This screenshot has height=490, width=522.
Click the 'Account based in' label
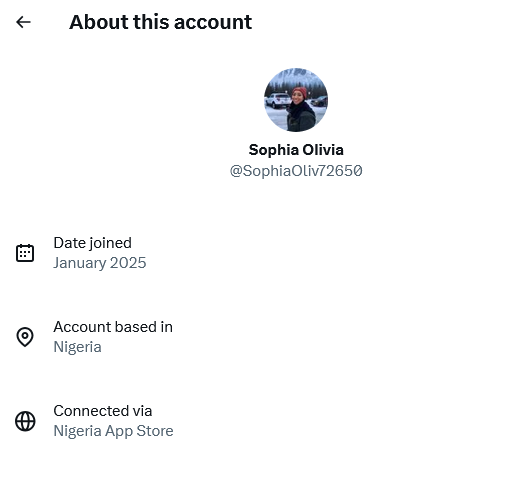click(113, 327)
